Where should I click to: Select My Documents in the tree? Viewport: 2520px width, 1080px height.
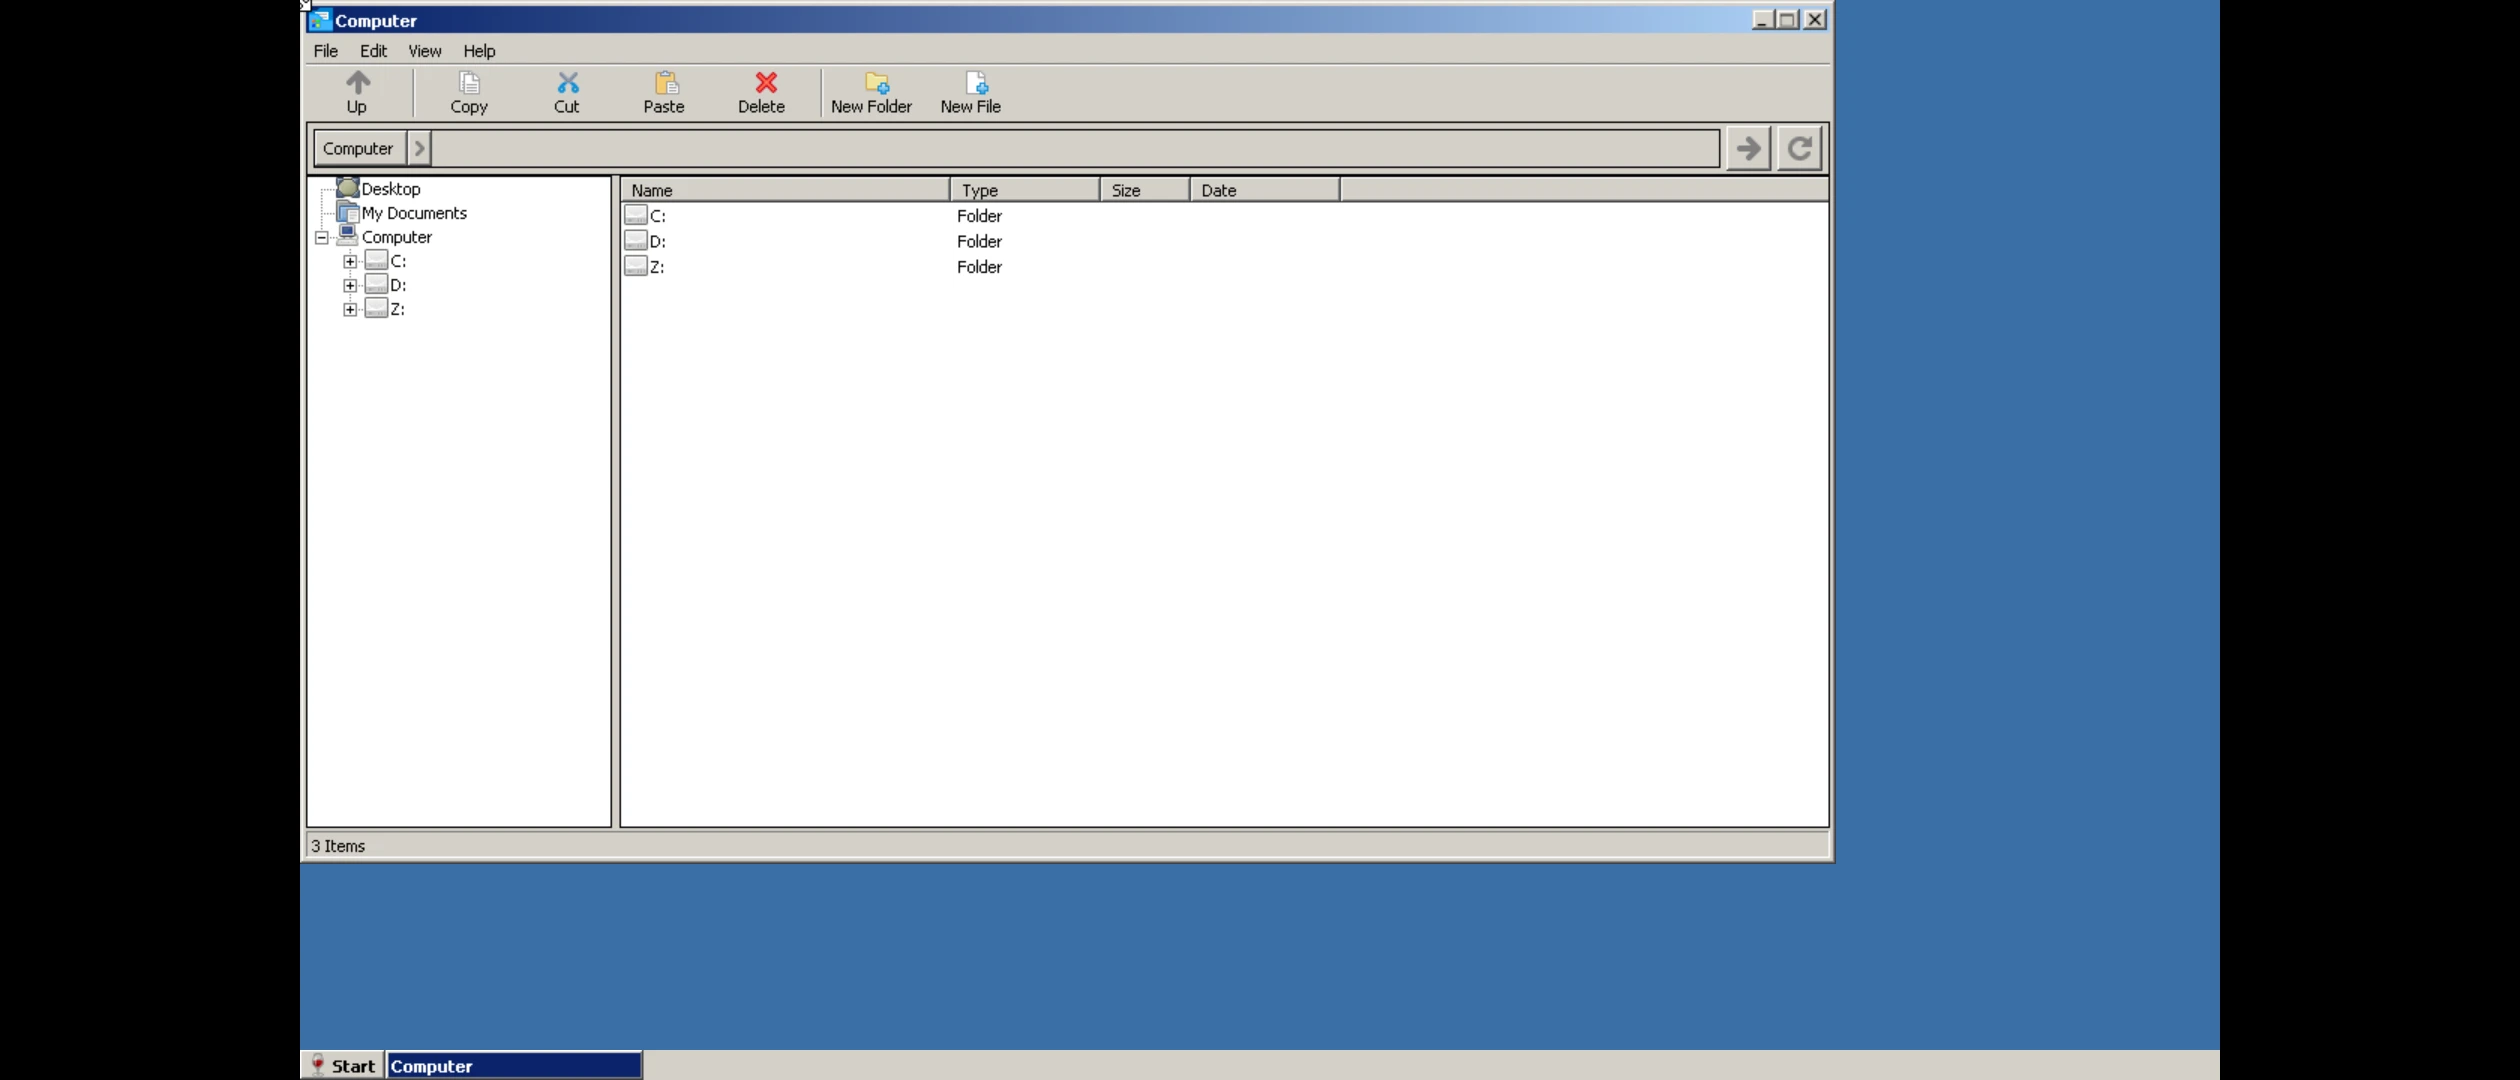point(413,213)
